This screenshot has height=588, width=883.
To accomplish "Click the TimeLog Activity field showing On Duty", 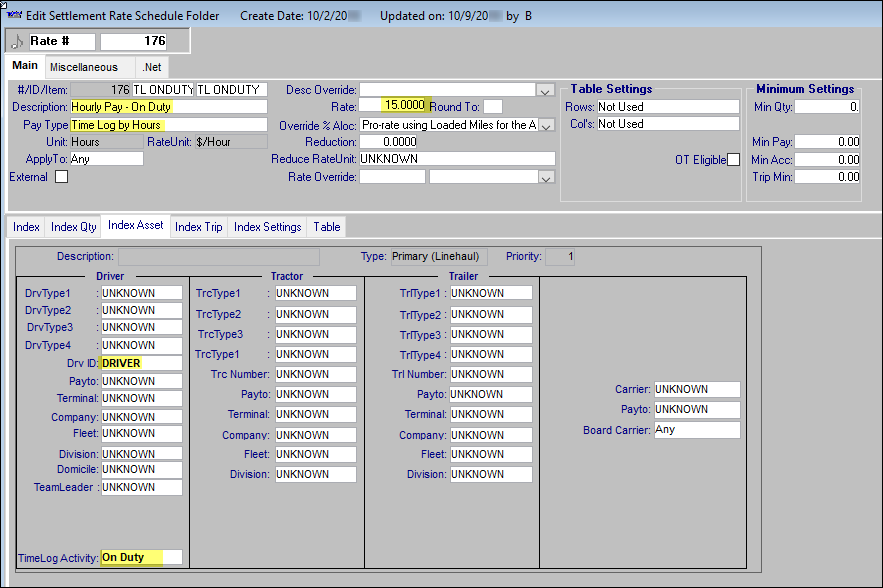I will (138, 557).
